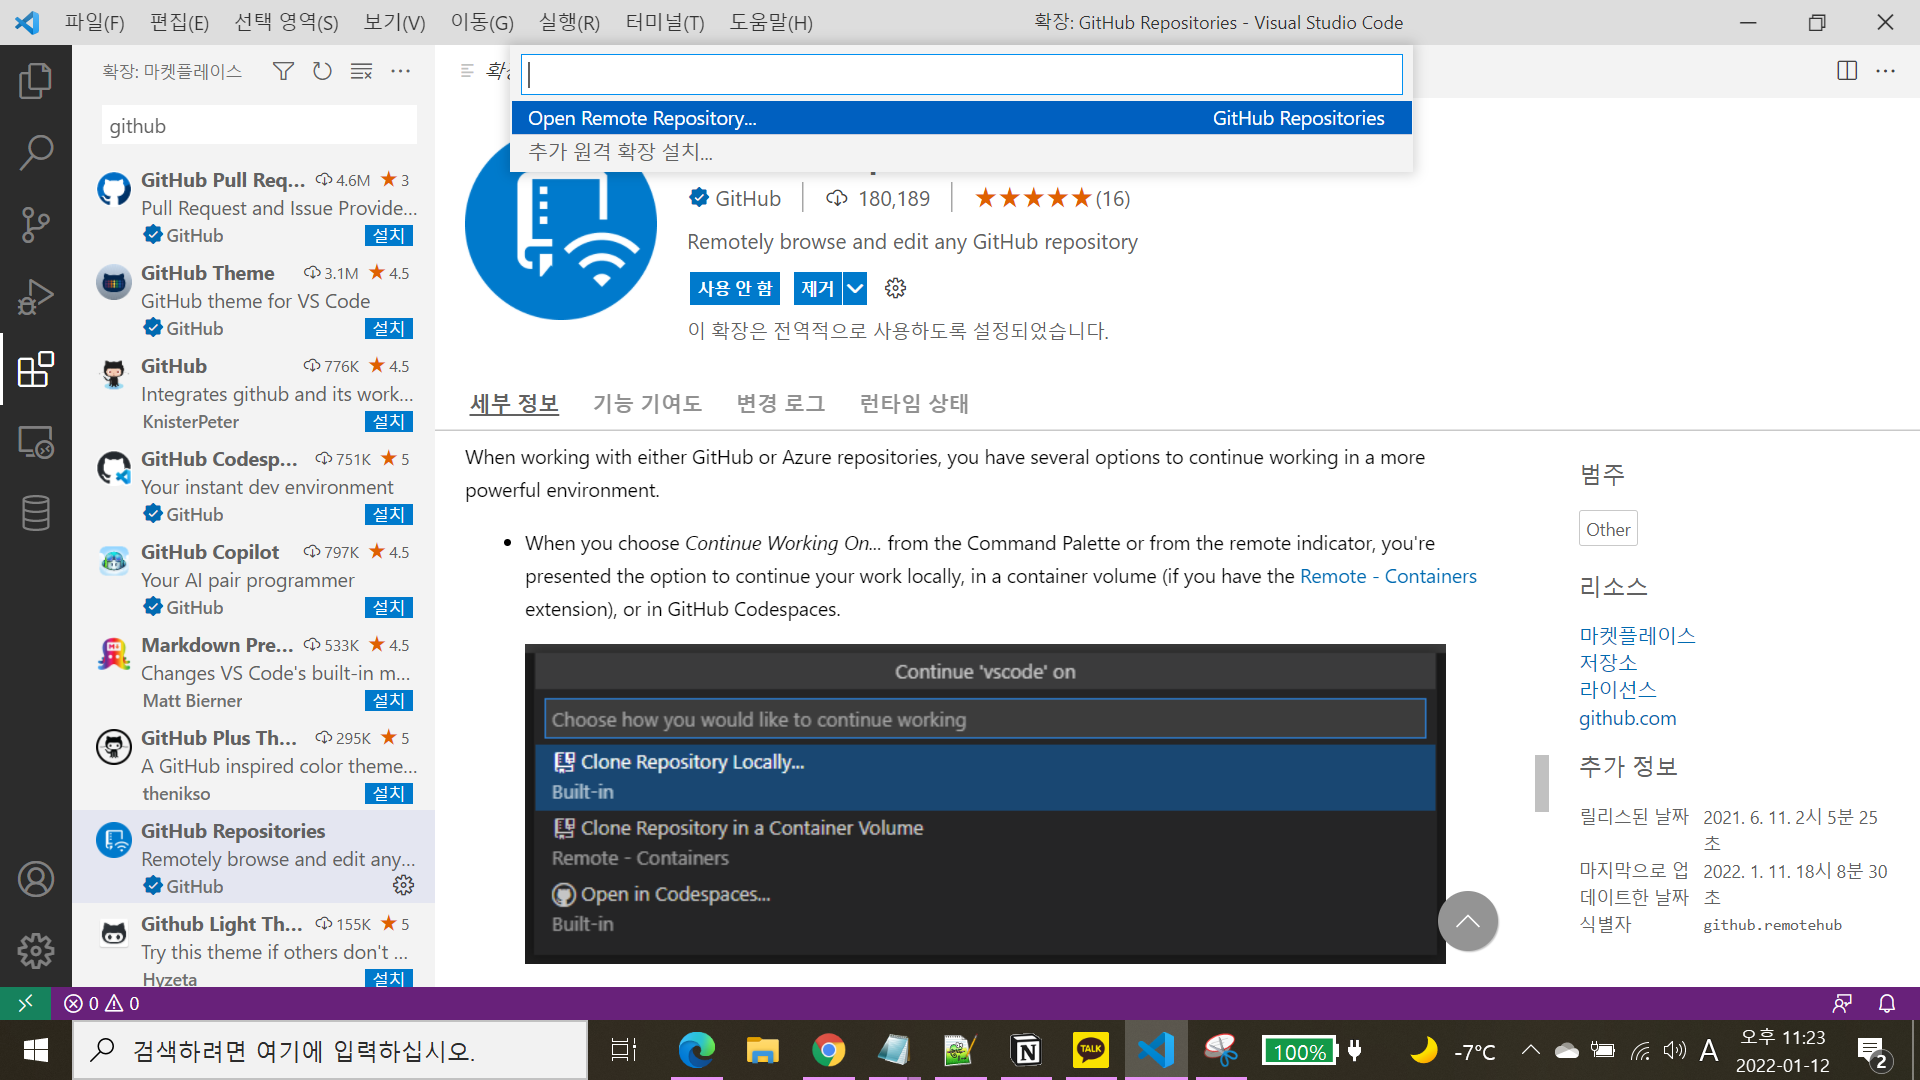Image resolution: width=1920 pixels, height=1080 pixels.
Task: Open the Accounts icon in activity bar
Action: (x=35, y=879)
